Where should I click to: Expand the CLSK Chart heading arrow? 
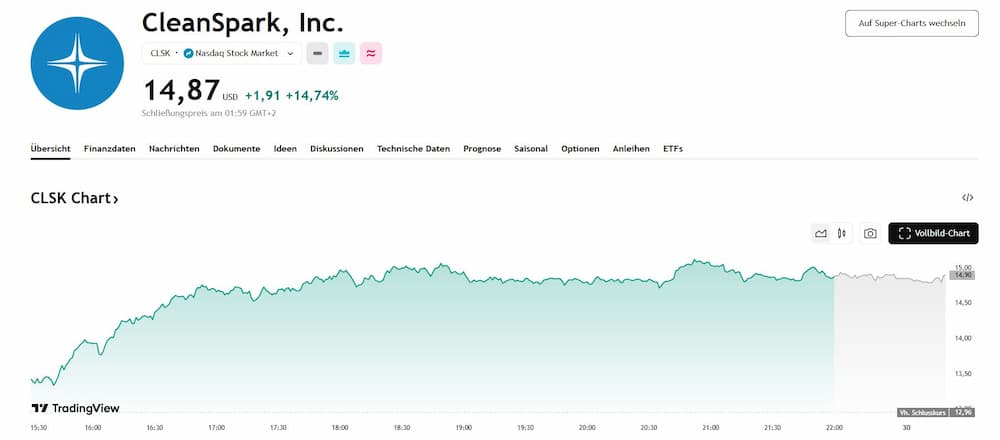point(116,199)
